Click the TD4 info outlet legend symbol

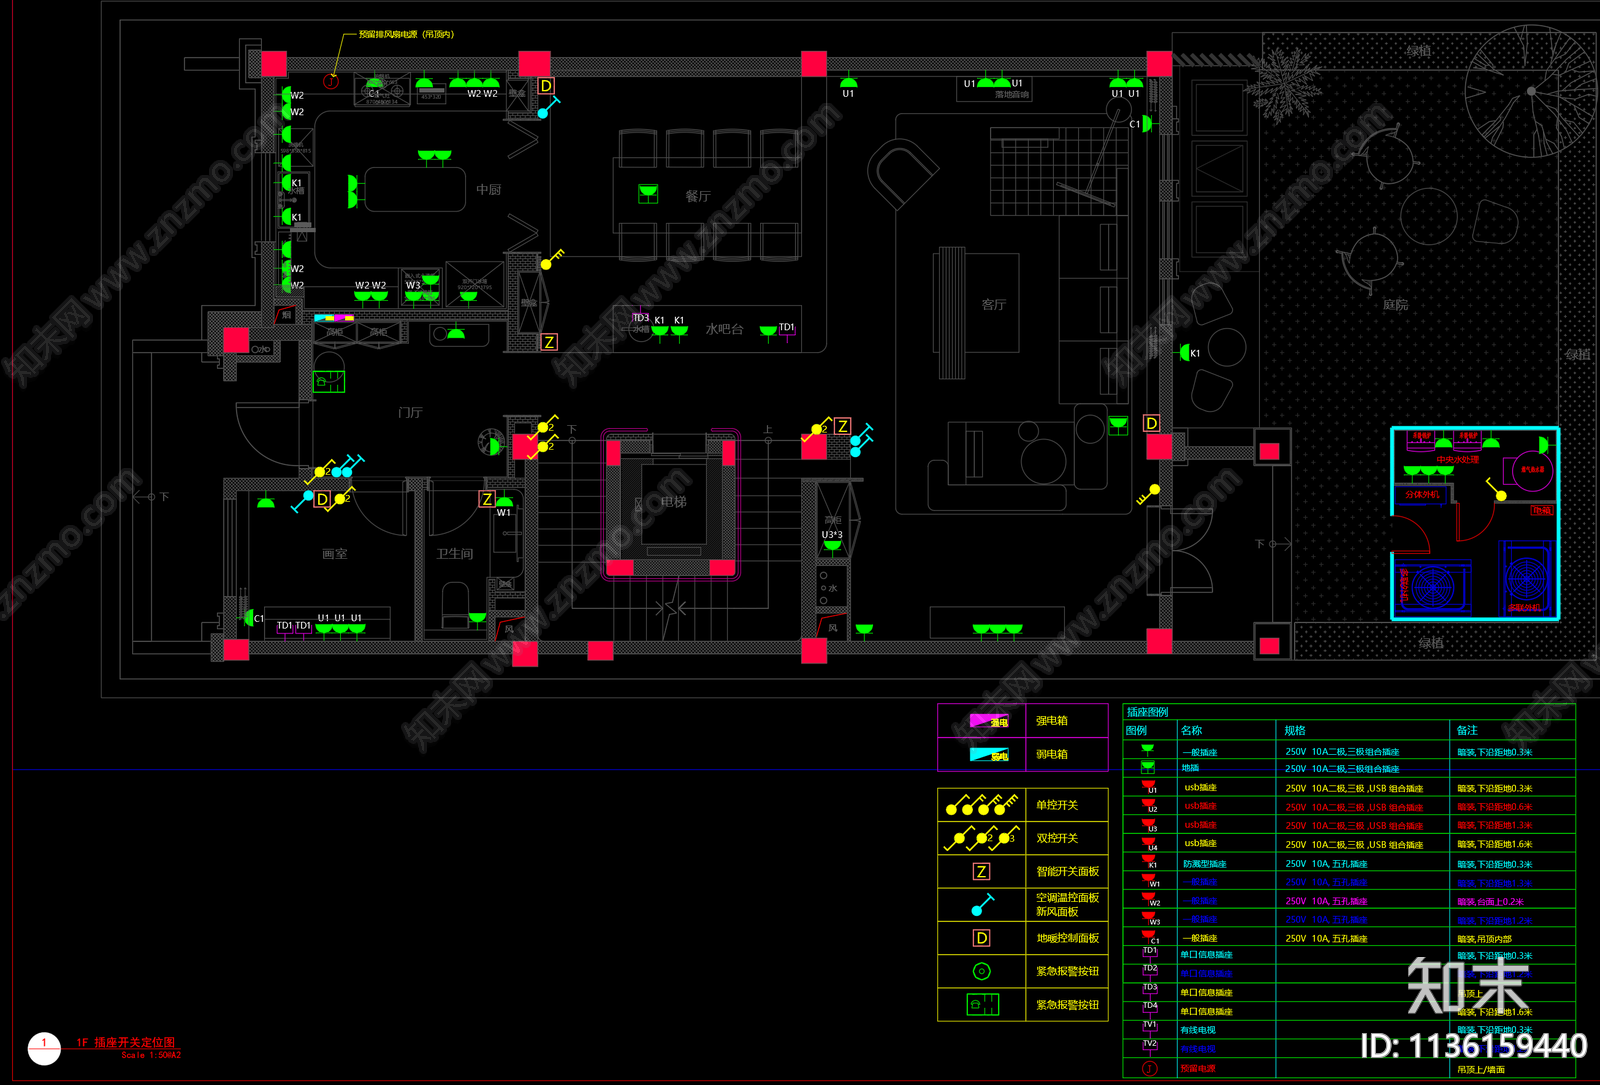[x=1150, y=1009]
